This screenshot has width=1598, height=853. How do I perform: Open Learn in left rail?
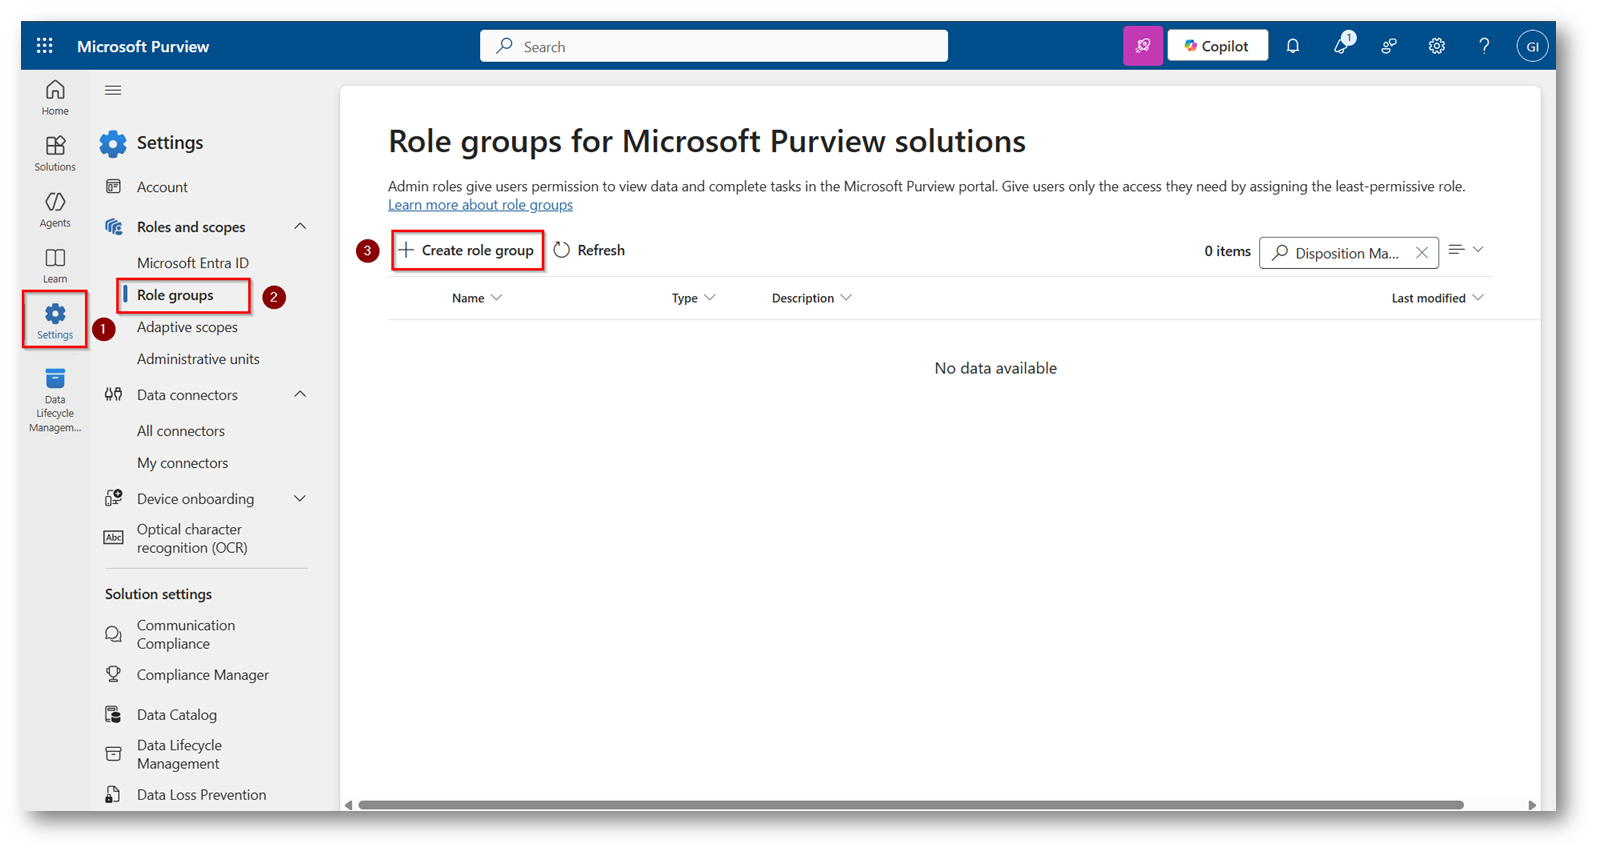pyautogui.click(x=55, y=266)
